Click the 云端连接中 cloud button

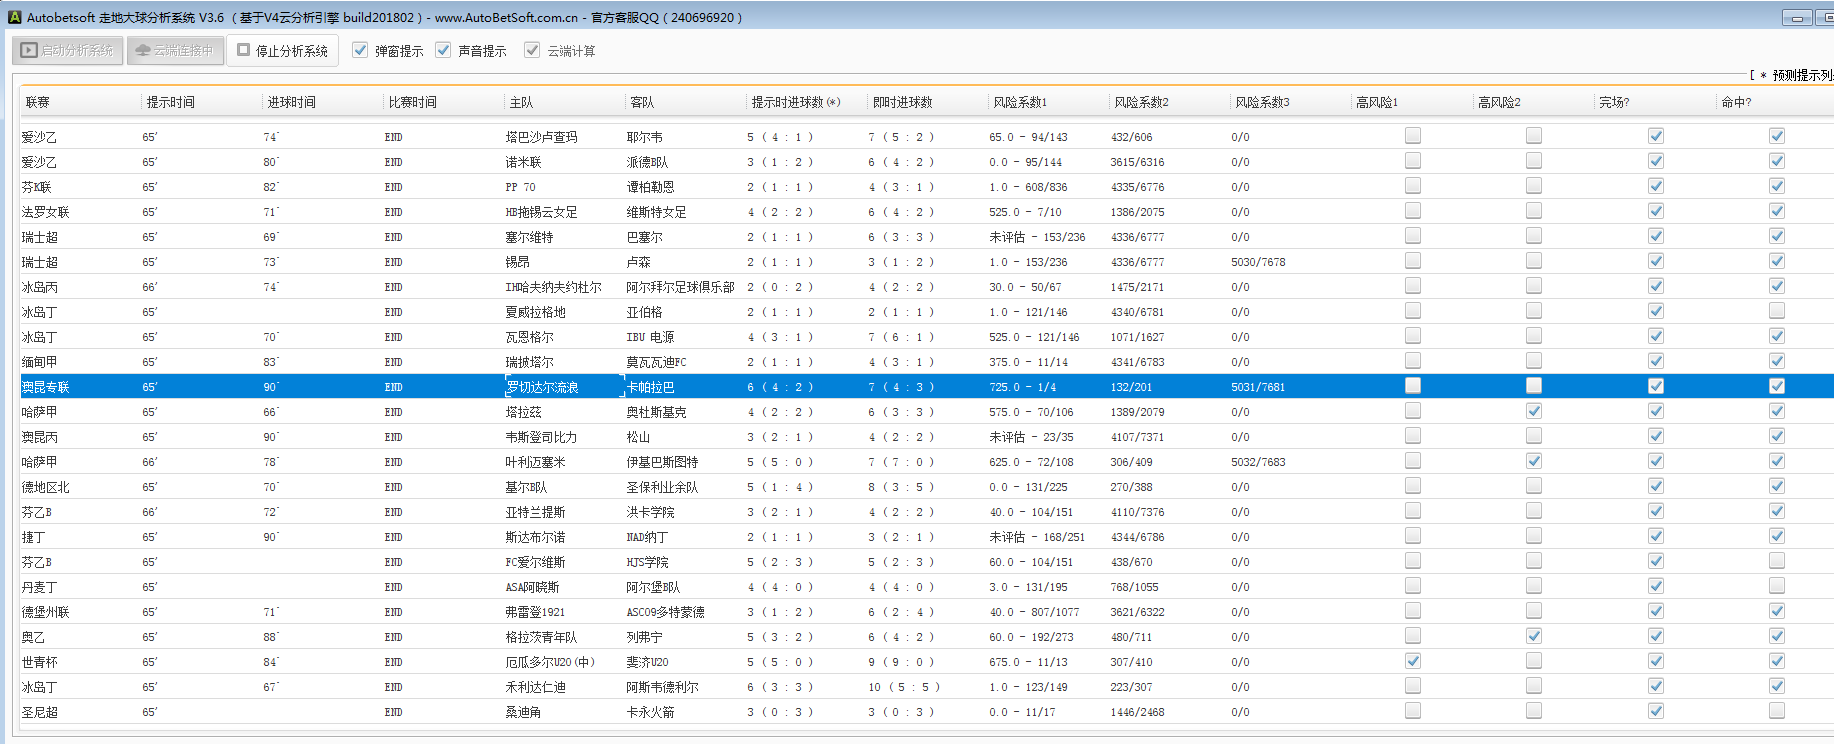(174, 50)
